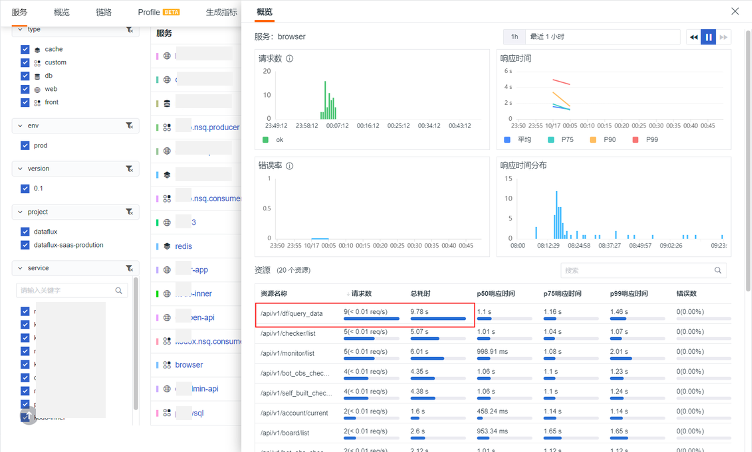
Task: Pause the auto refresh
Action: click(x=708, y=37)
